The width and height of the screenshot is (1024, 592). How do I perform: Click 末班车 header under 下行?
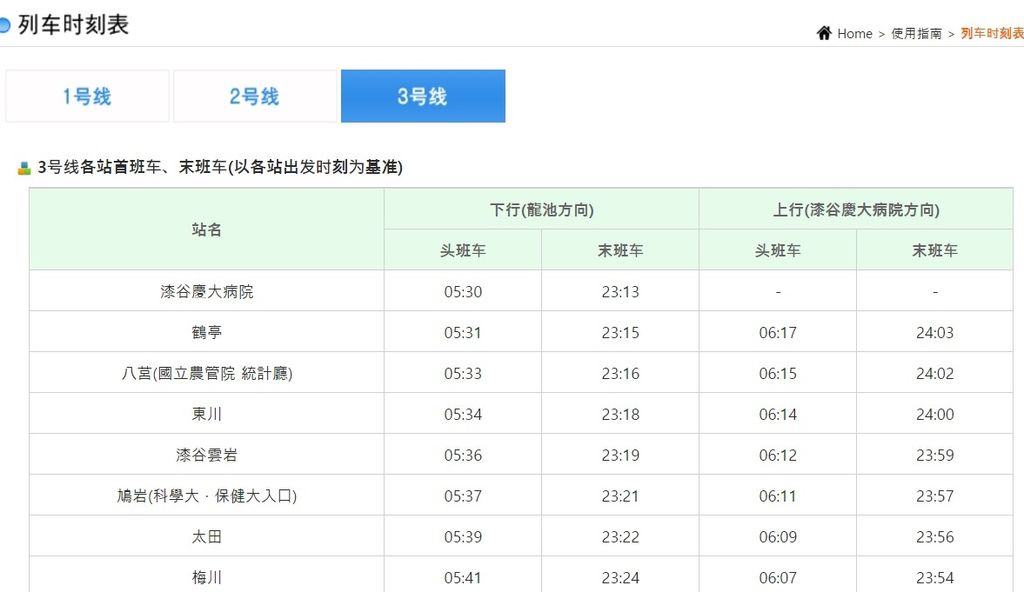click(x=620, y=250)
